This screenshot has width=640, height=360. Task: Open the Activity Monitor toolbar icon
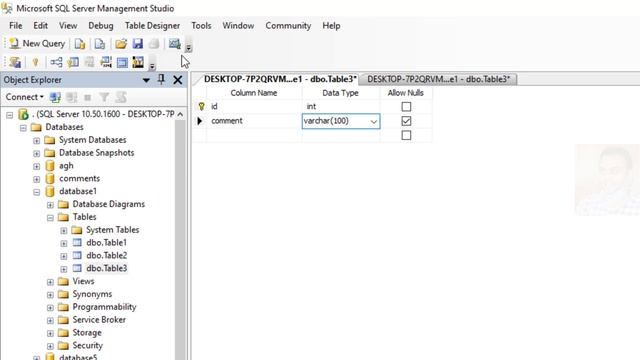pyautogui.click(x=175, y=44)
